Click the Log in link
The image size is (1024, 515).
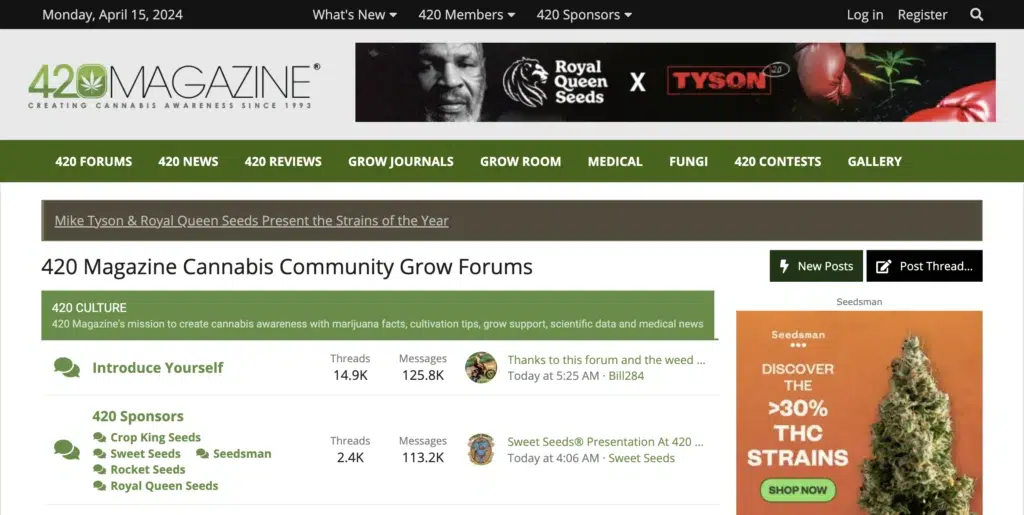pyautogui.click(x=865, y=14)
